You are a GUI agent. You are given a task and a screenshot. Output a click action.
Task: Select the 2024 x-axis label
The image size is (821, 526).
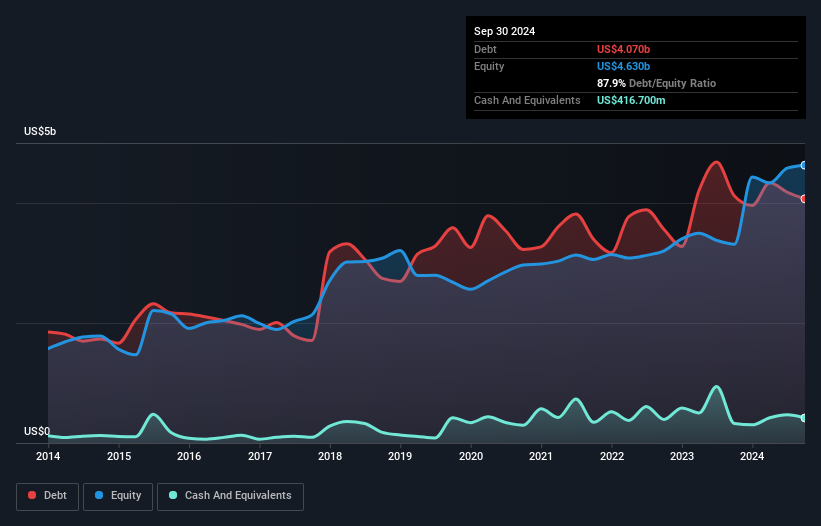752,456
